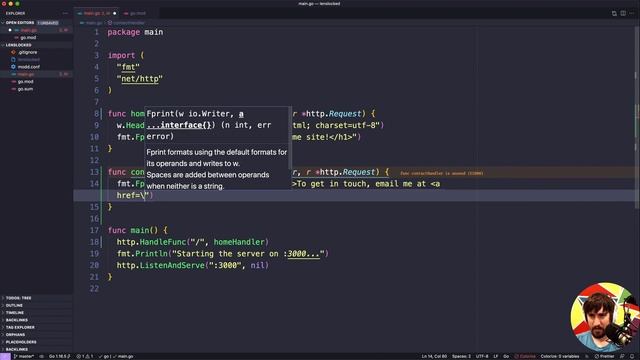Click the git sync icon in status bar
Screen dimensions: 640x360
tap(41, 356)
